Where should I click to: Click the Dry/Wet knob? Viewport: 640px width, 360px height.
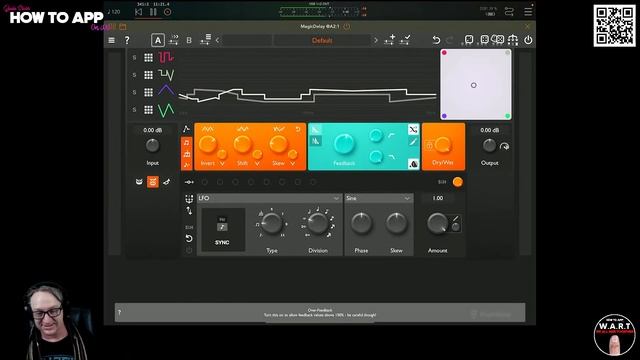pyautogui.click(x=443, y=144)
